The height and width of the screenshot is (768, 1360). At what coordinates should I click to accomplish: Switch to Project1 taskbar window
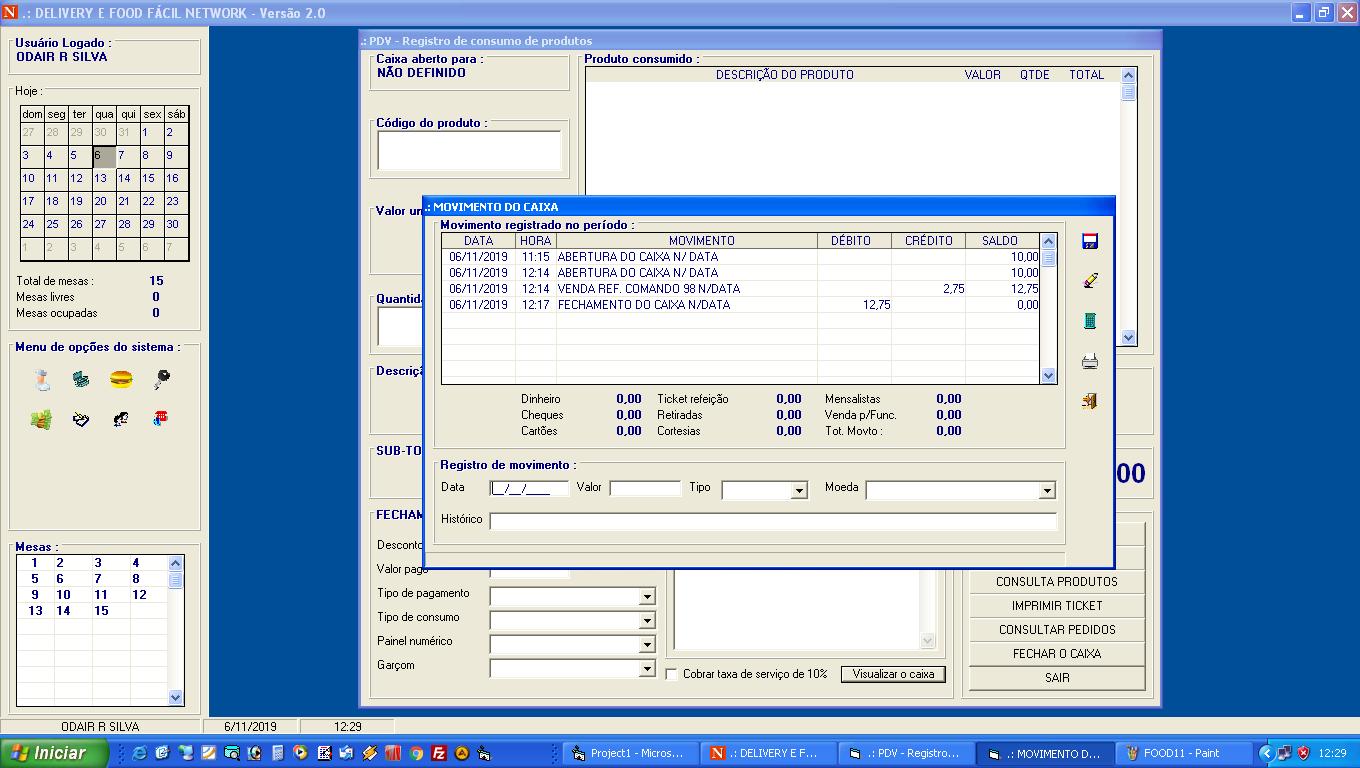[x=627, y=753]
